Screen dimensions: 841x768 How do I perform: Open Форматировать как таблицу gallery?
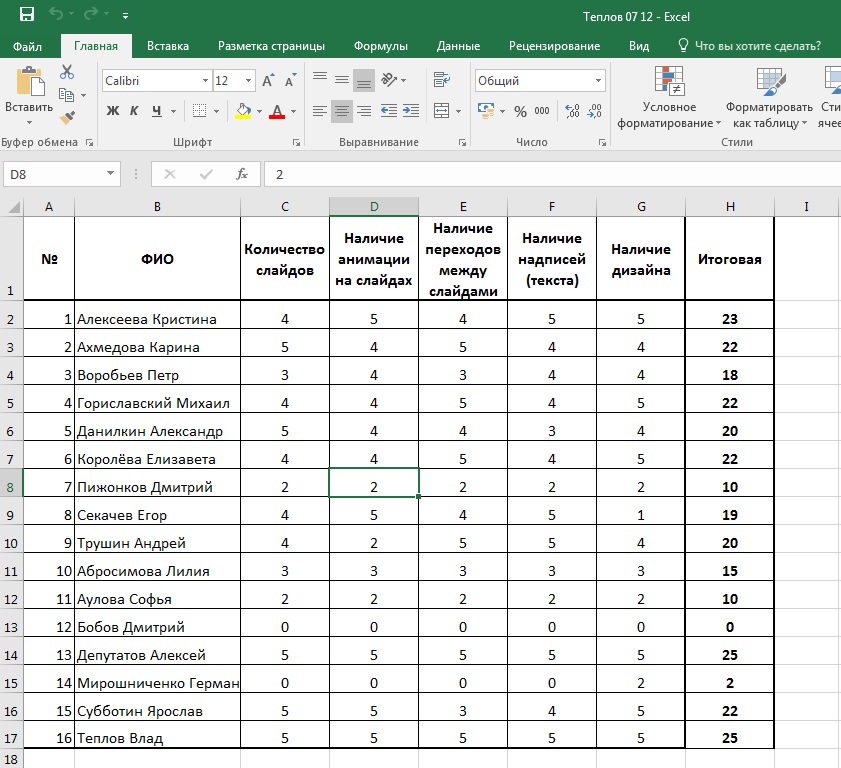pyautogui.click(x=770, y=98)
